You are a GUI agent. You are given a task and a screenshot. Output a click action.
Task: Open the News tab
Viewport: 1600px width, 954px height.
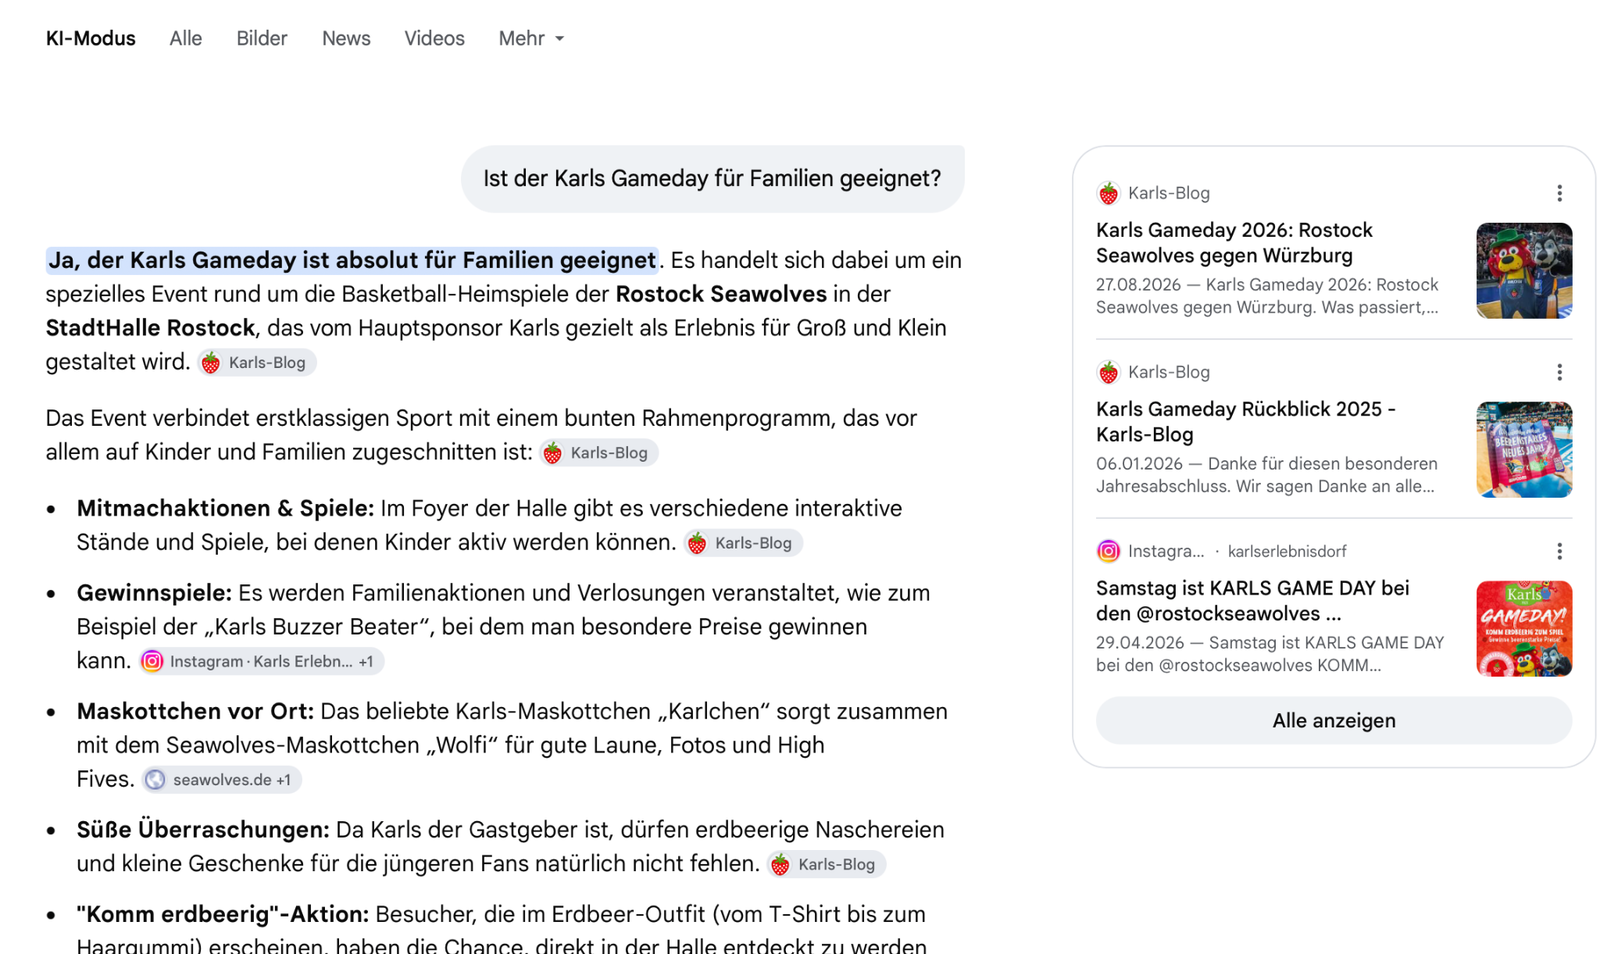click(x=346, y=39)
